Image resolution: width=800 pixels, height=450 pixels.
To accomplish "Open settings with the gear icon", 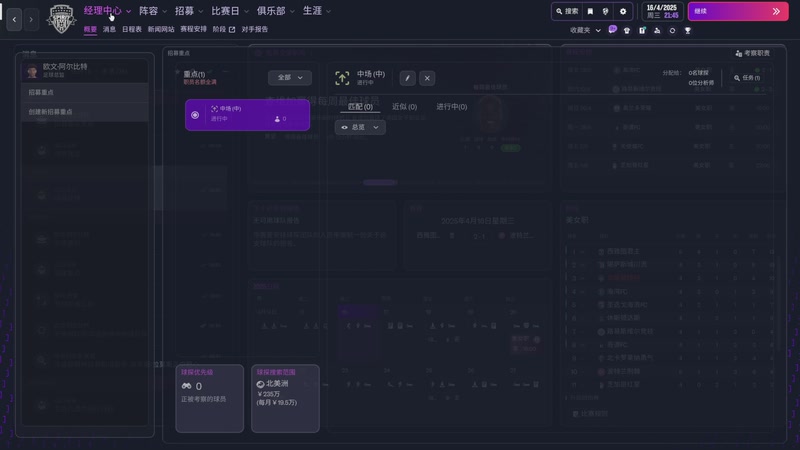I will (623, 11).
